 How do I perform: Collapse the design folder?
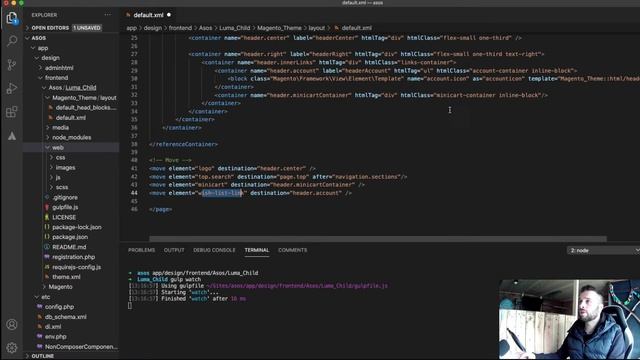(37, 58)
